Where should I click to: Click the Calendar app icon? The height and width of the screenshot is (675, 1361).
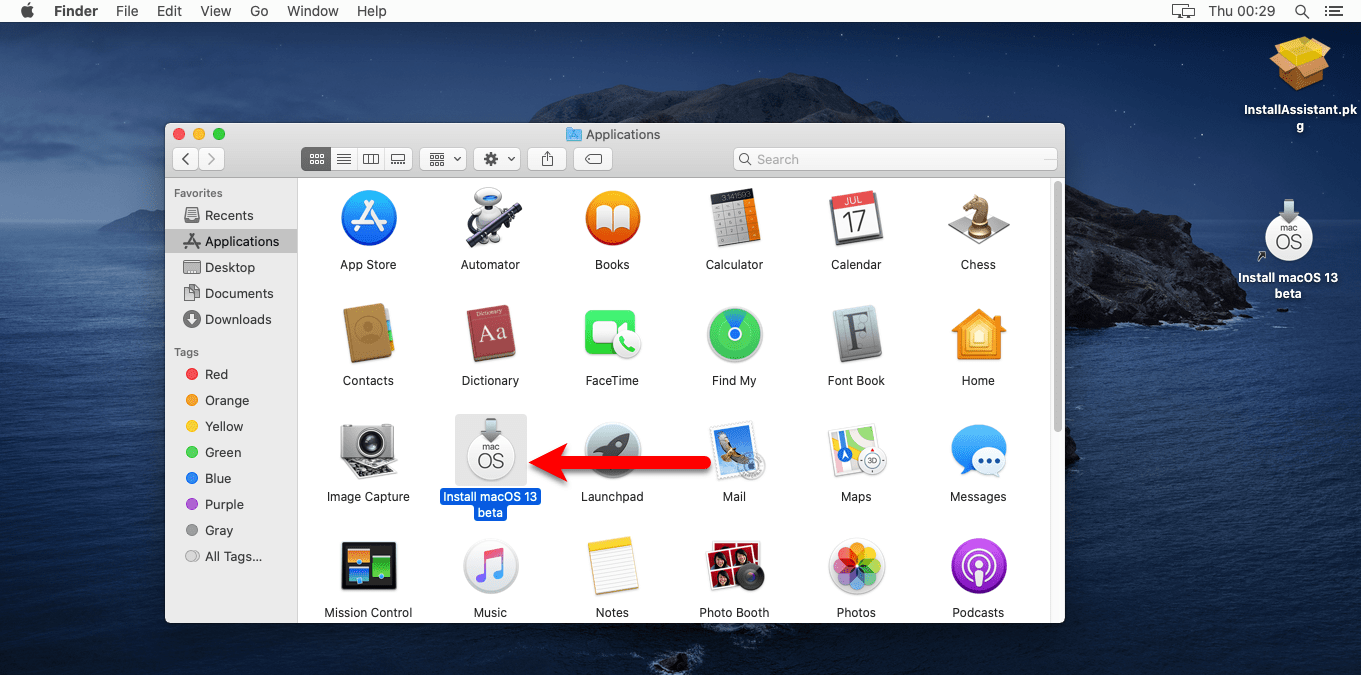point(856,218)
